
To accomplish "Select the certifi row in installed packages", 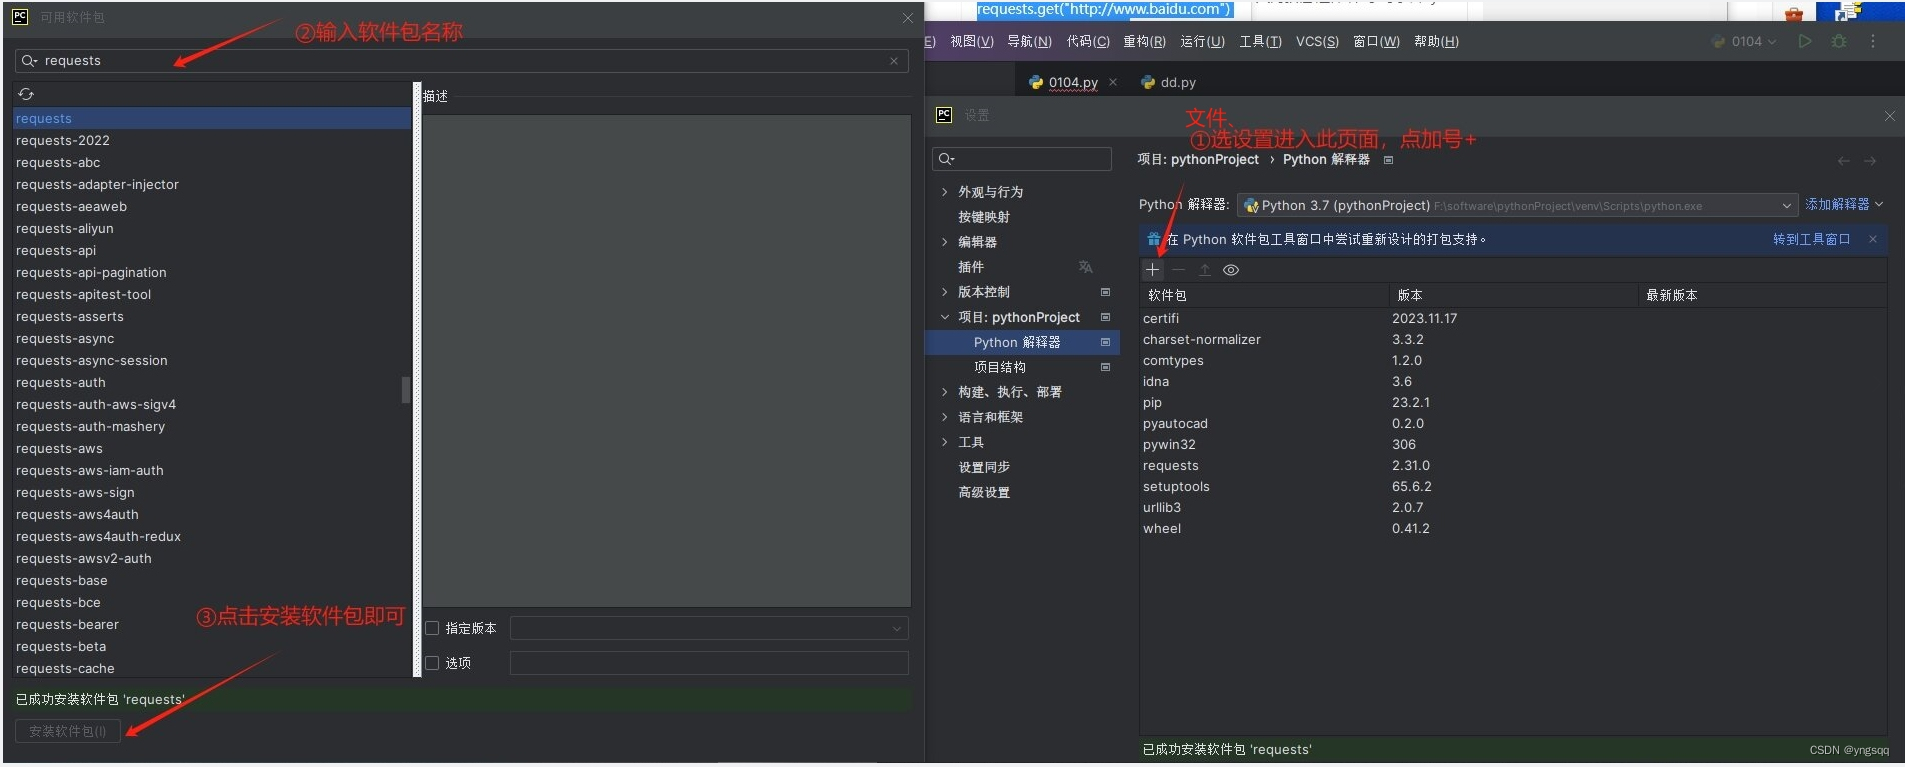I will (1512, 319).
